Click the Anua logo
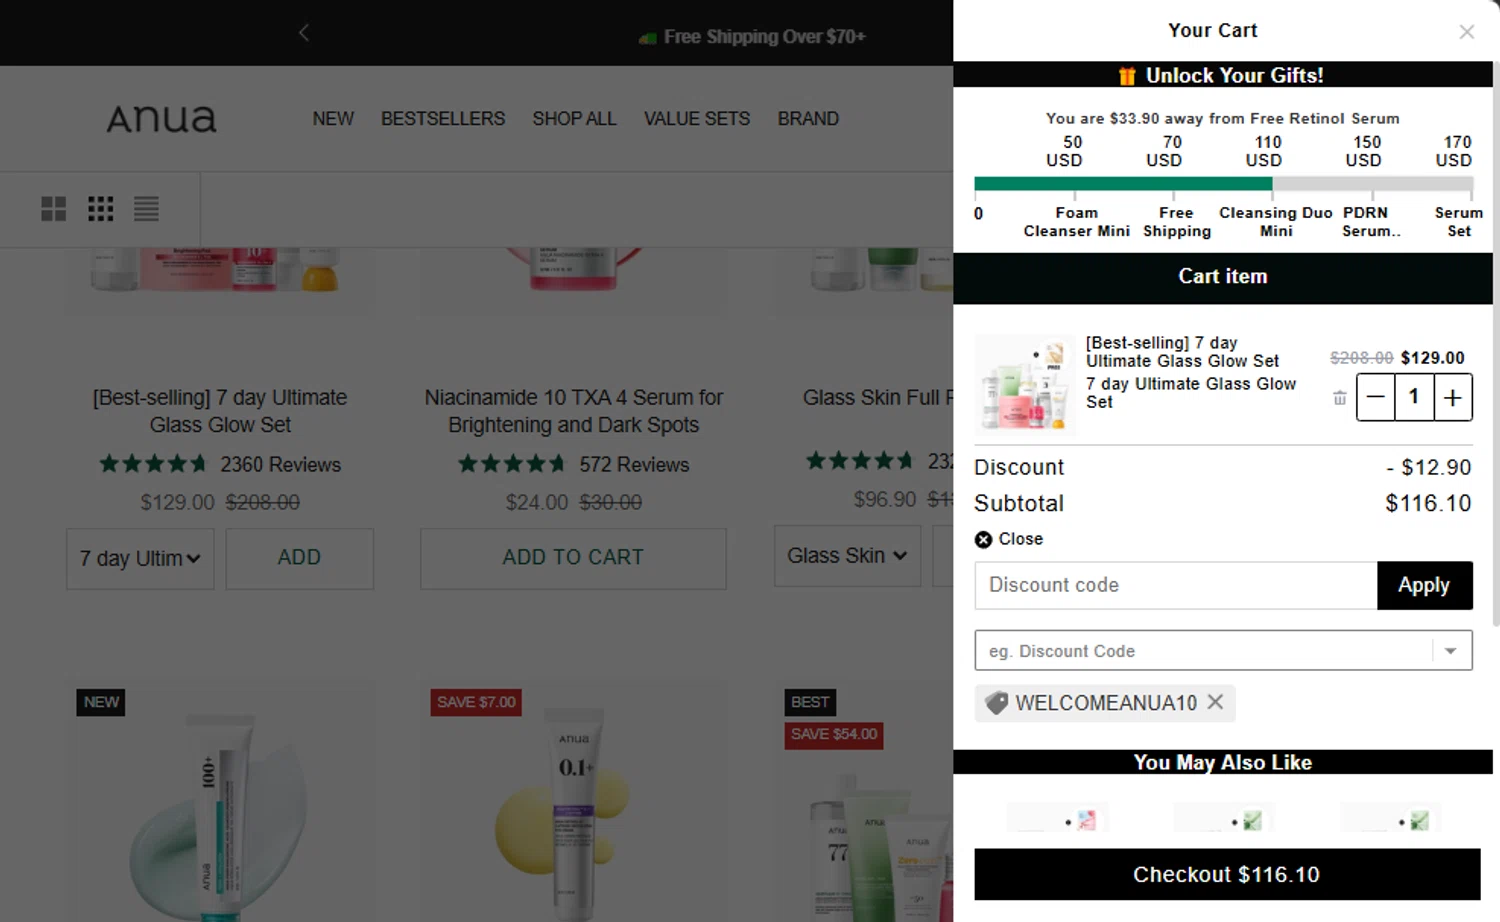Image resolution: width=1500 pixels, height=922 pixels. pos(162,119)
